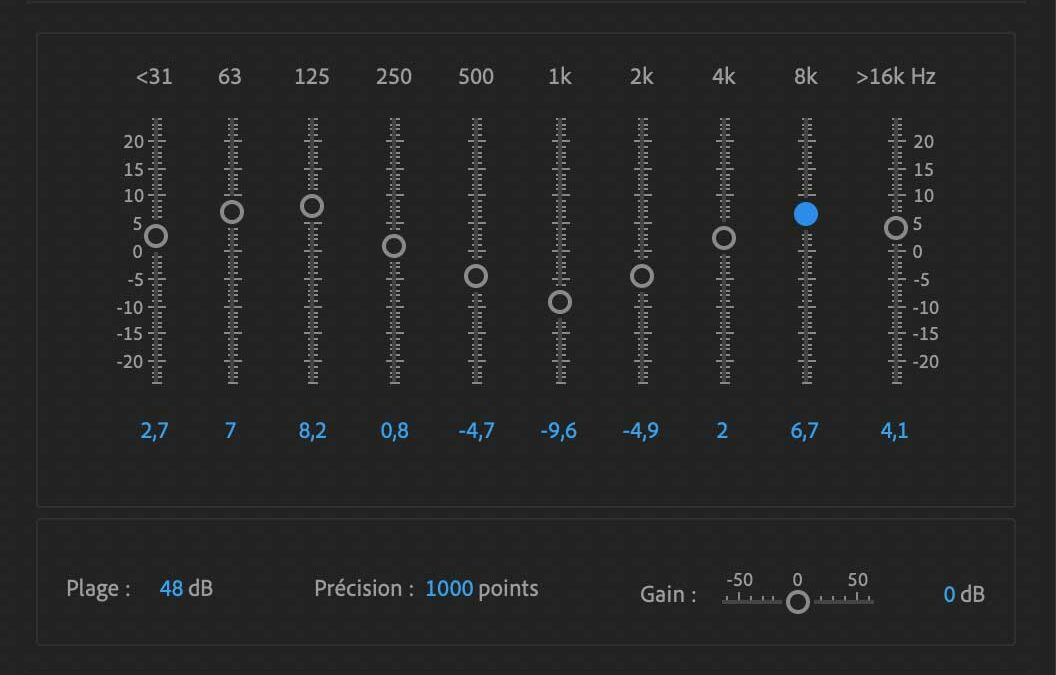Screen dimensions: 1056x675
Task: Click the 125 Hz band slider handle
Action: point(312,206)
